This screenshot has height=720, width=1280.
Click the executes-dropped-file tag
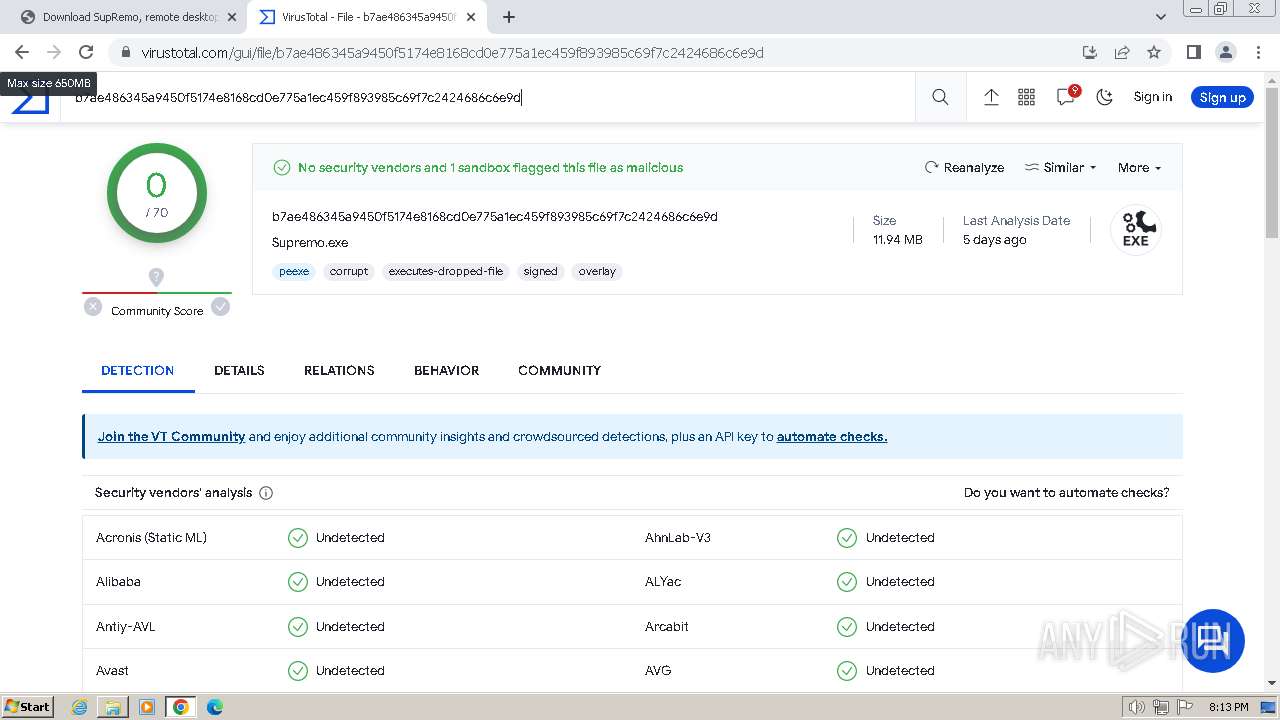pyautogui.click(x=446, y=271)
